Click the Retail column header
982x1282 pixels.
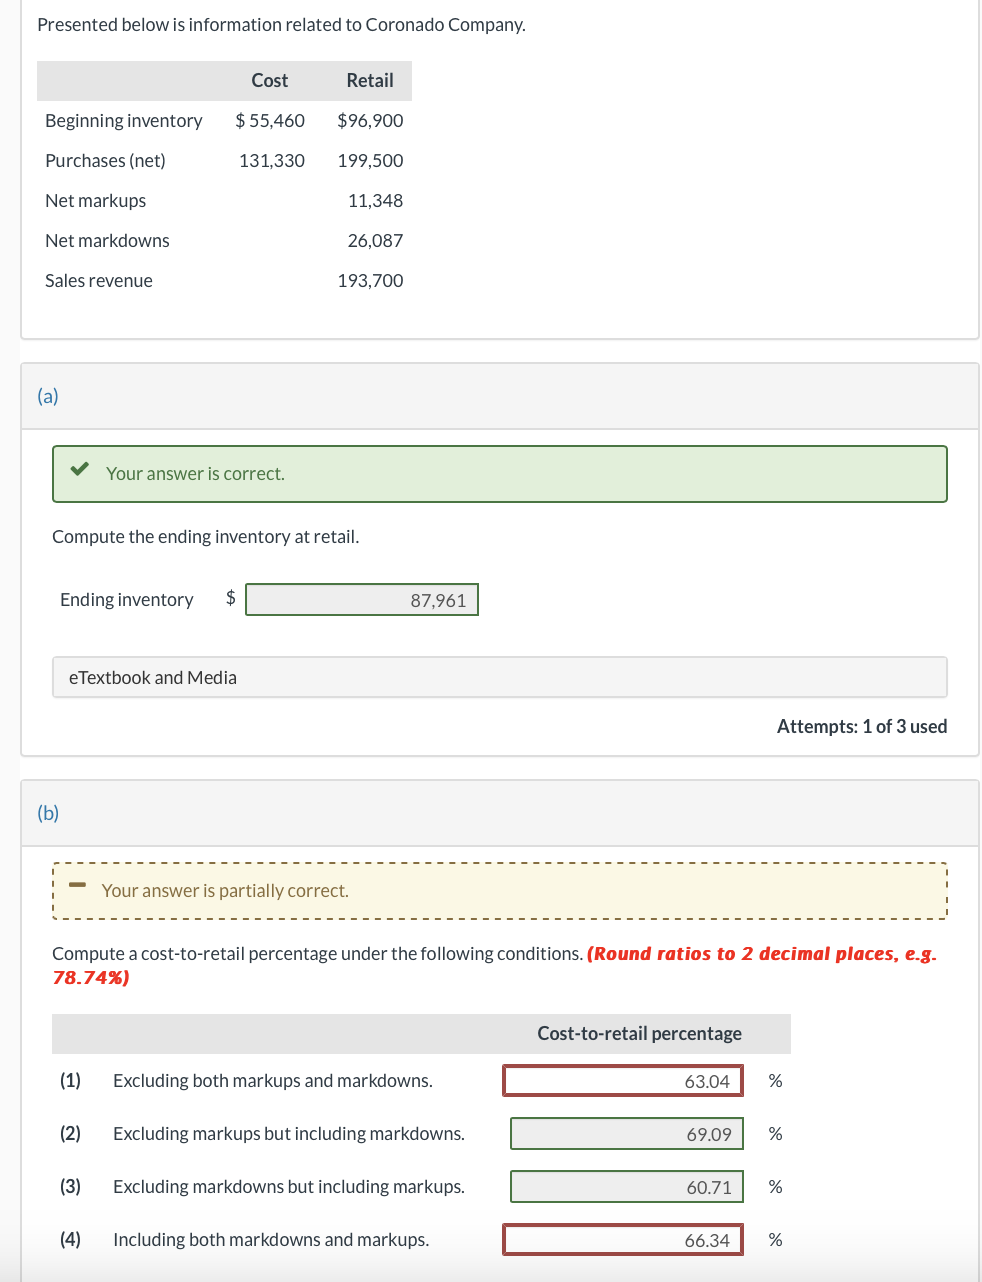[369, 81]
